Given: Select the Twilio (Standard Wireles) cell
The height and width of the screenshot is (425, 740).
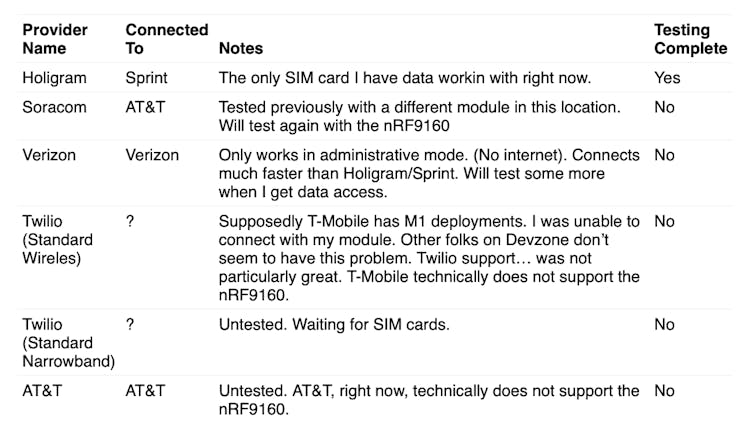Looking at the screenshot, I should (57, 240).
